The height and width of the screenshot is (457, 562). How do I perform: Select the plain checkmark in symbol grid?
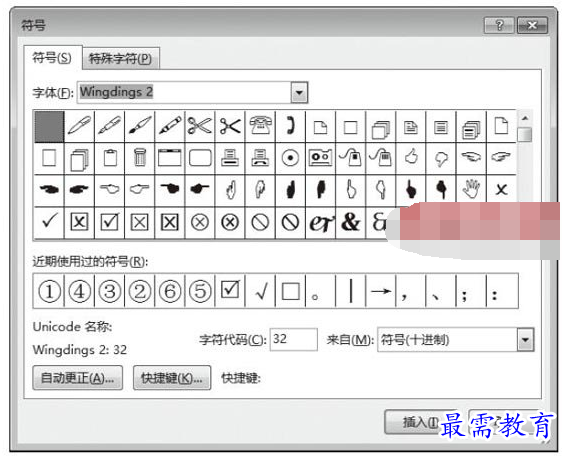(49, 222)
